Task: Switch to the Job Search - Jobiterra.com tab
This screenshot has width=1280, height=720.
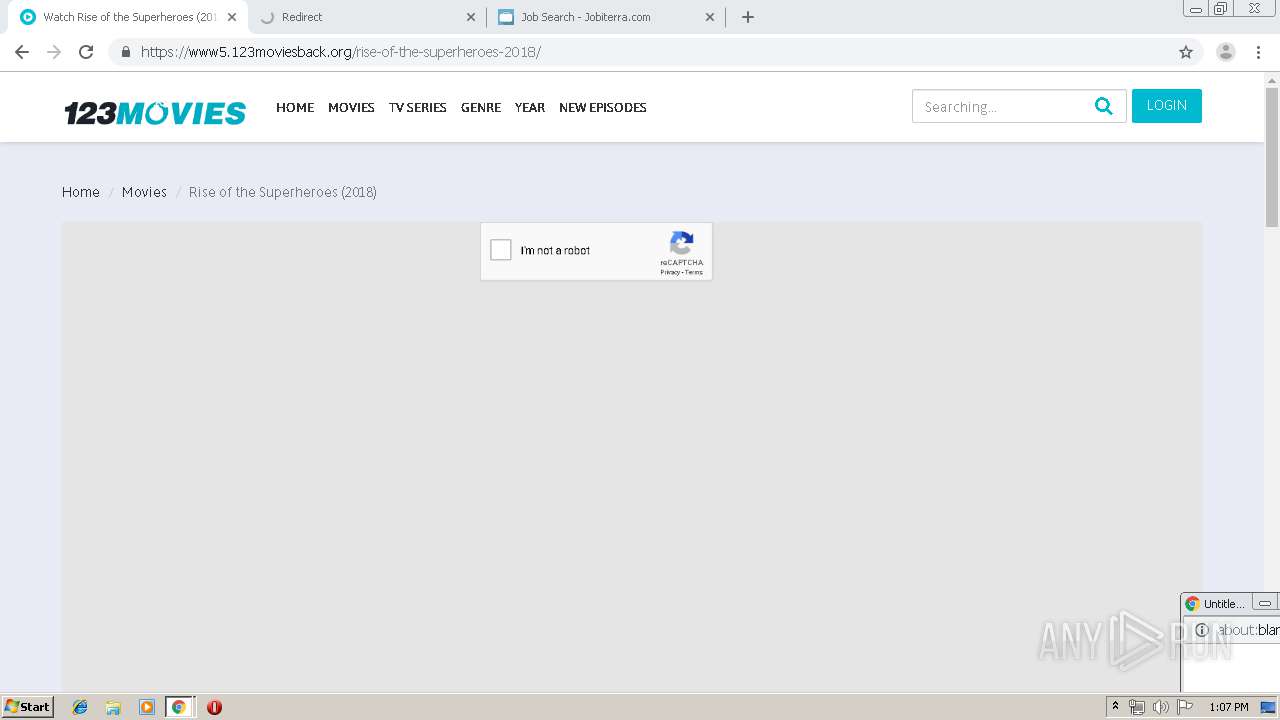Action: [x=607, y=17]
